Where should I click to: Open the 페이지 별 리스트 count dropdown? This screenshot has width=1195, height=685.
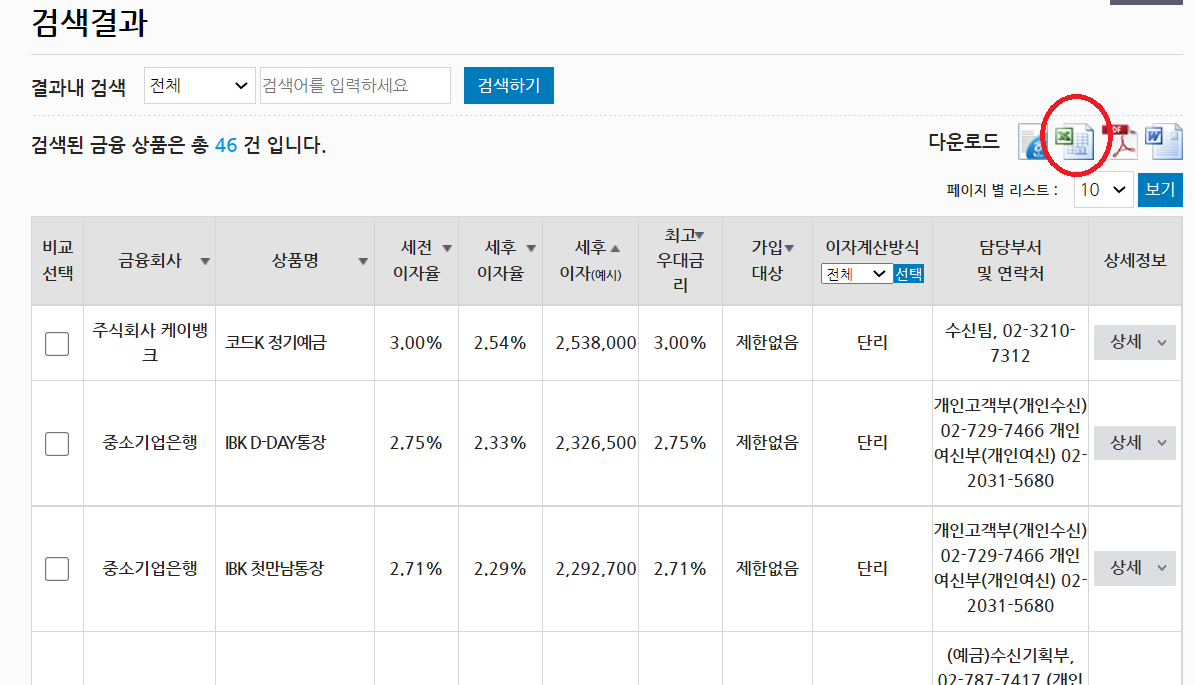point(1103,190)
